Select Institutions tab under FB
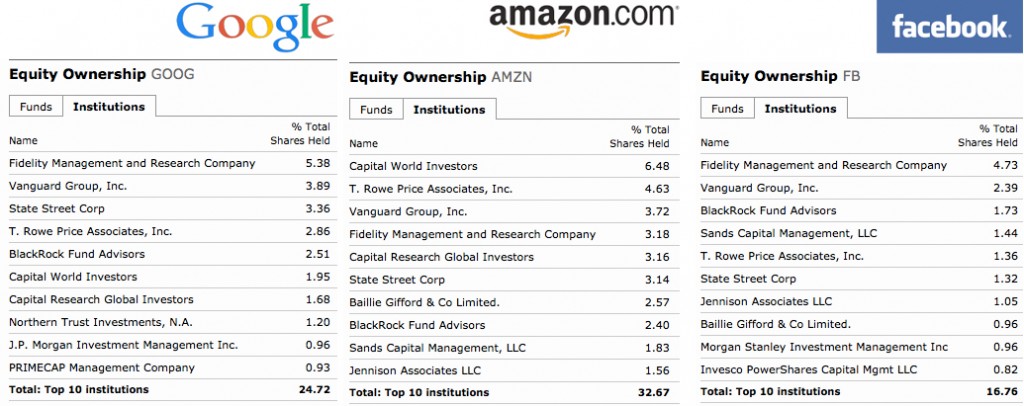1024x406 pixels. click(801, 108)
